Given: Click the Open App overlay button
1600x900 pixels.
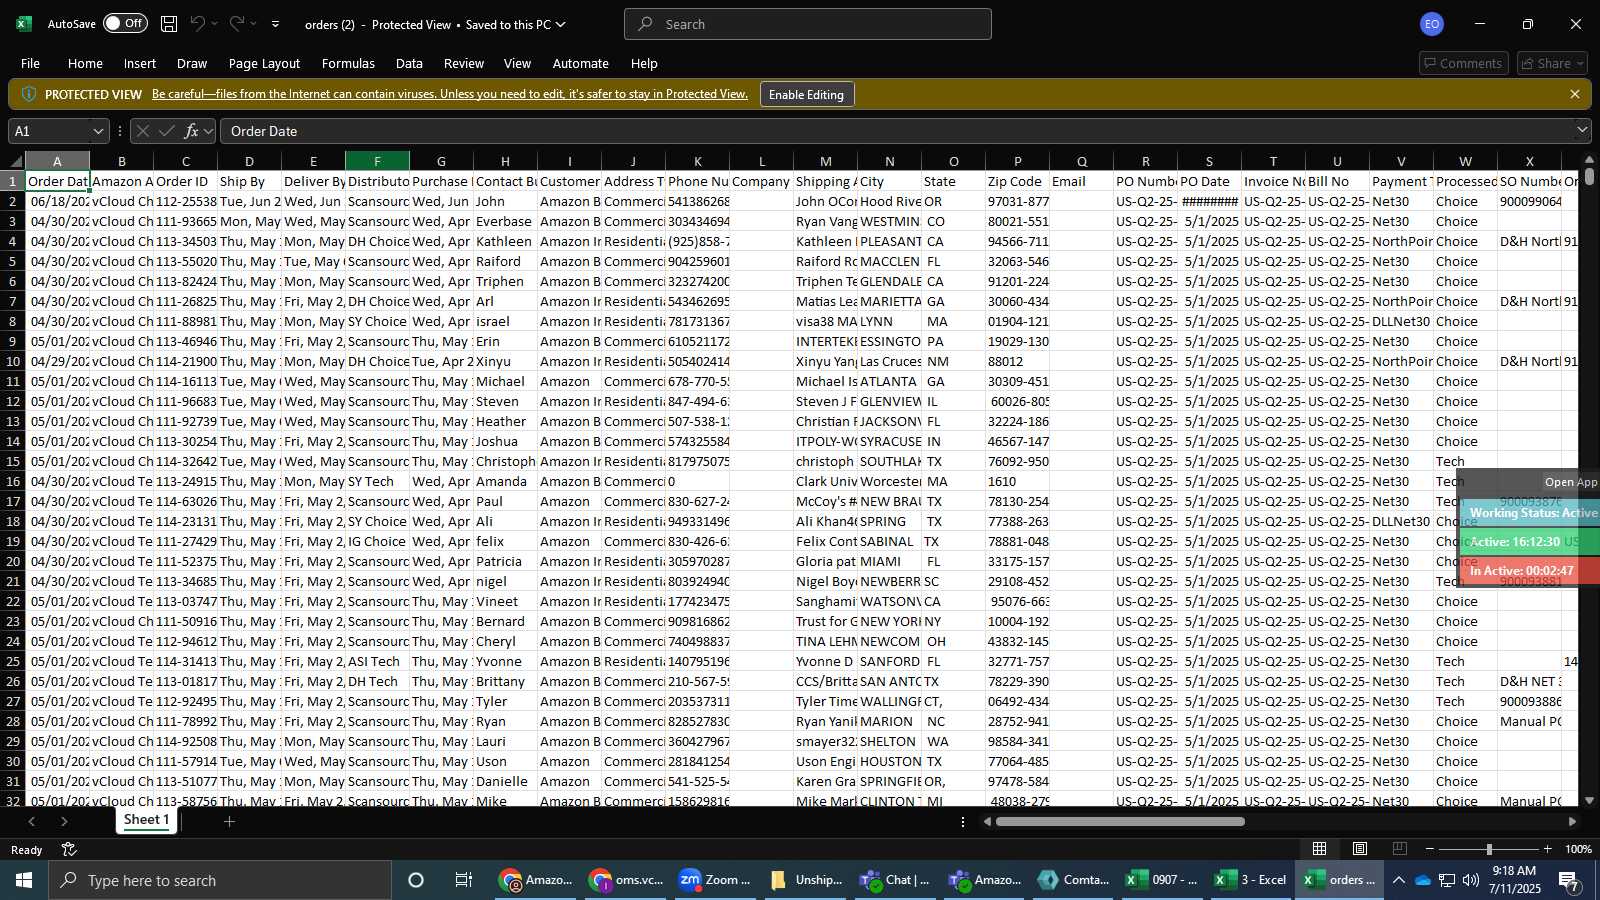Looking at the screenshot, I should [1571, 482].
